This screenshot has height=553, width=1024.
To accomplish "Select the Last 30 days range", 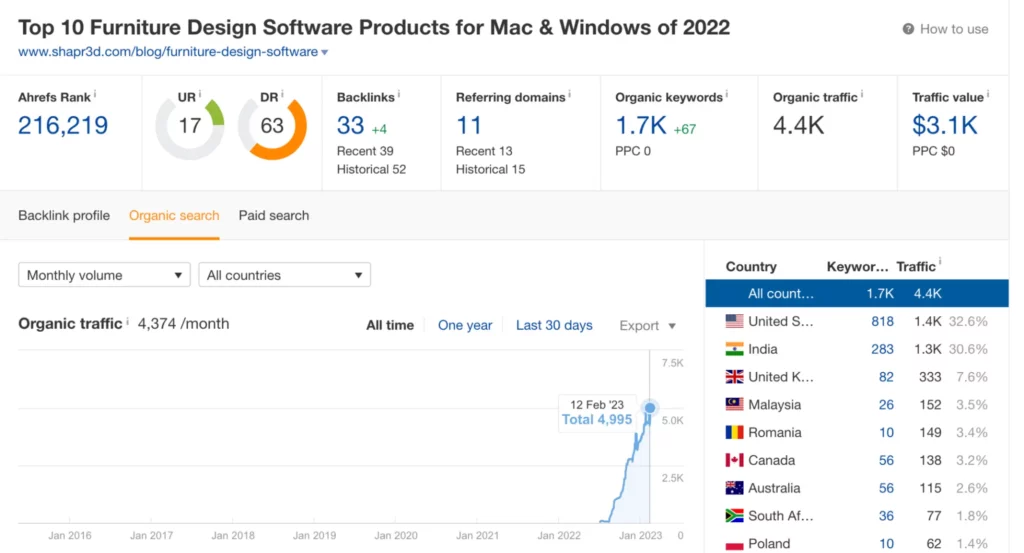I will click(554, 325).
